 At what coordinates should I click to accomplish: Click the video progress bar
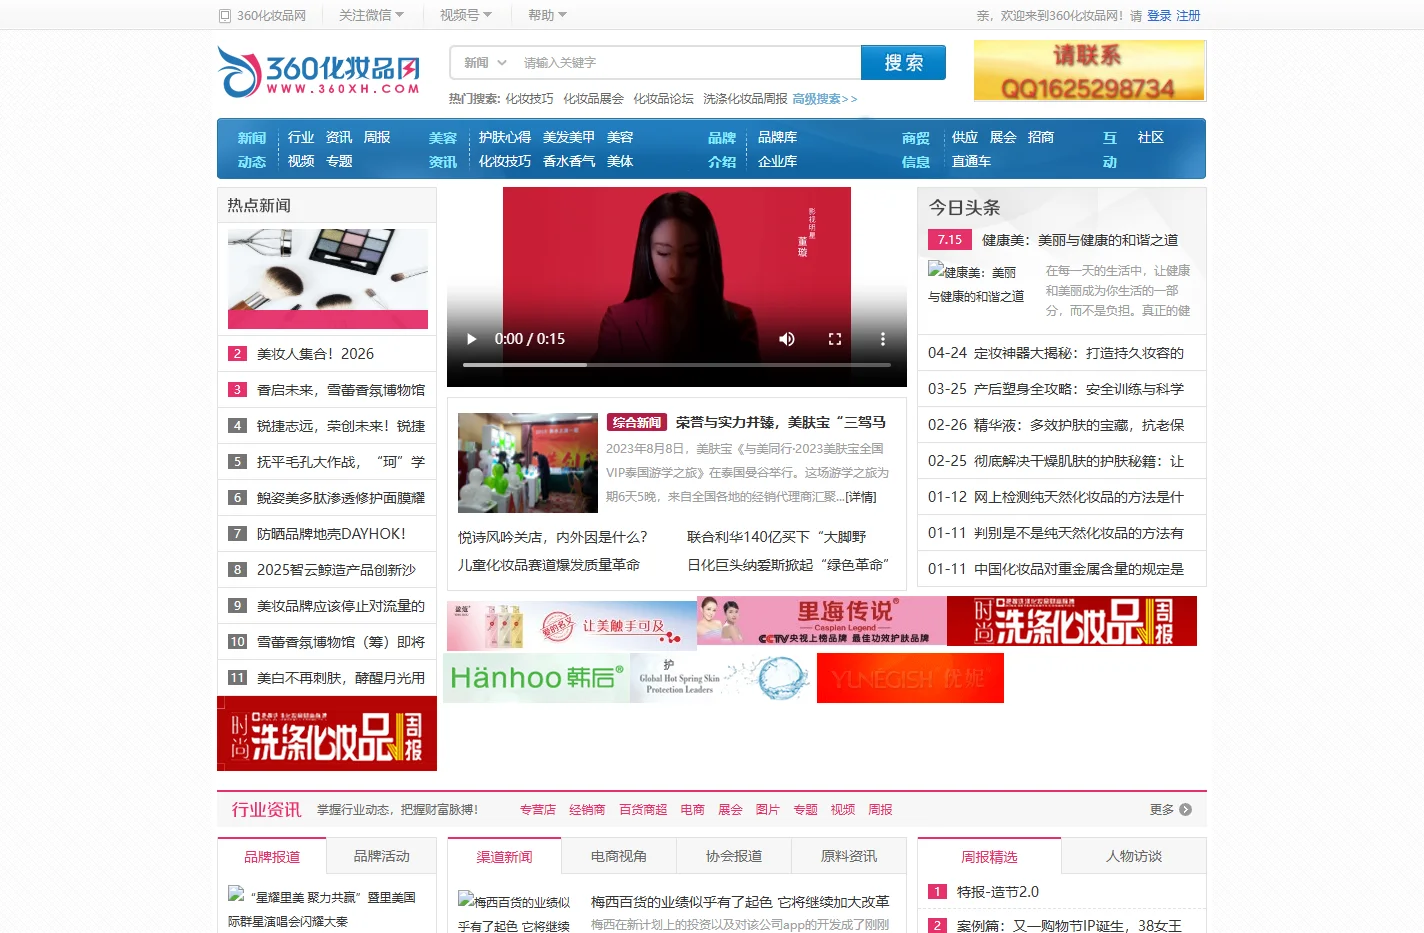pyautogui.click(x=677, y=365)
